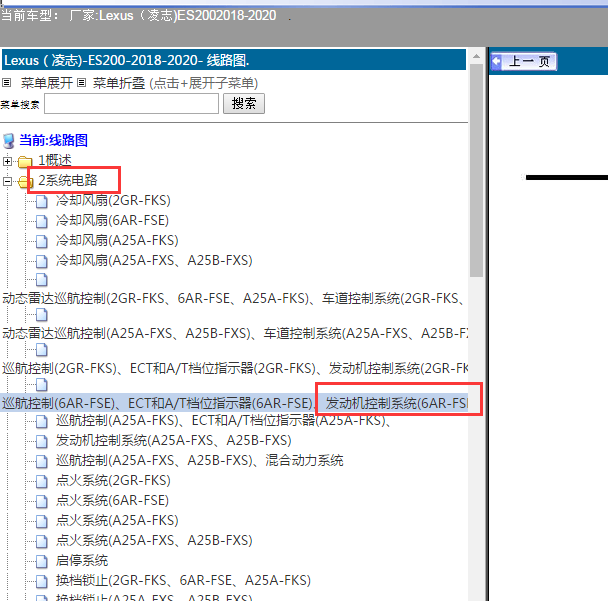Image resolution: width=608 pixels, height=601 pixels.
Task: Click the menu panel vertical scrollbar thumb
Action: tap(476, 171)
